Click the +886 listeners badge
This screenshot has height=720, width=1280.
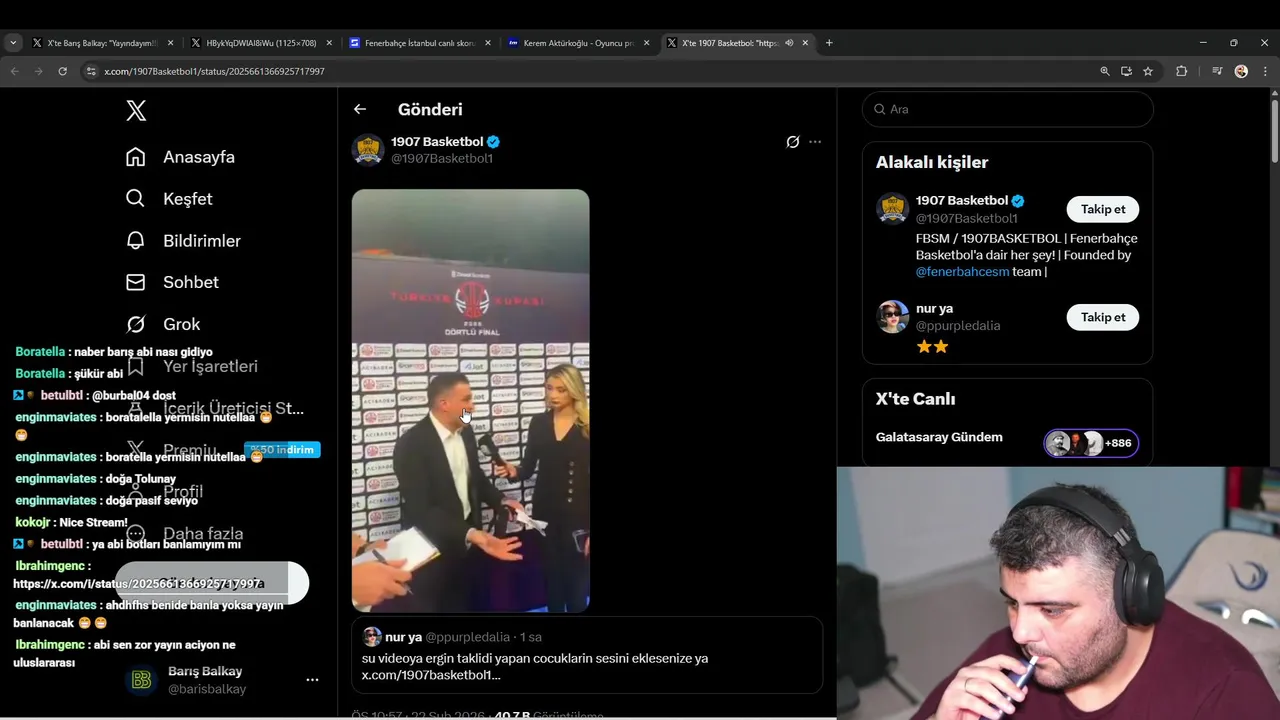(1091, 443)
